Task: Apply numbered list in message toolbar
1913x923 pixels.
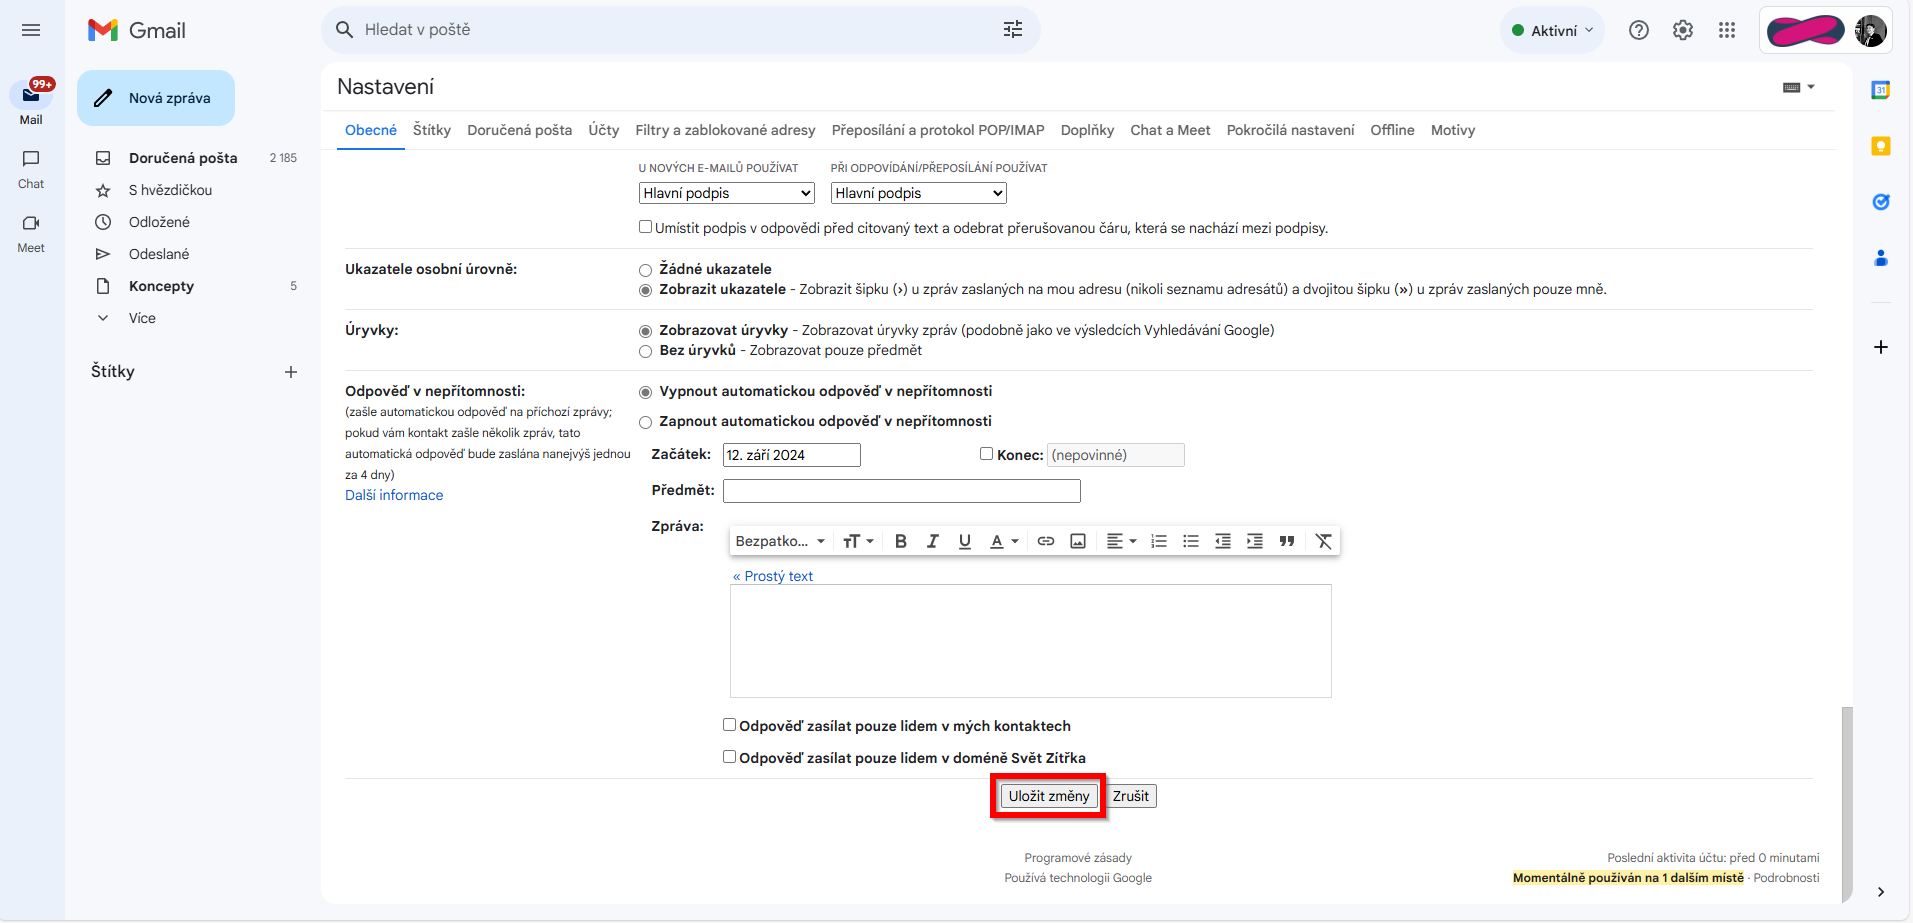Action: coord(1159,541)
